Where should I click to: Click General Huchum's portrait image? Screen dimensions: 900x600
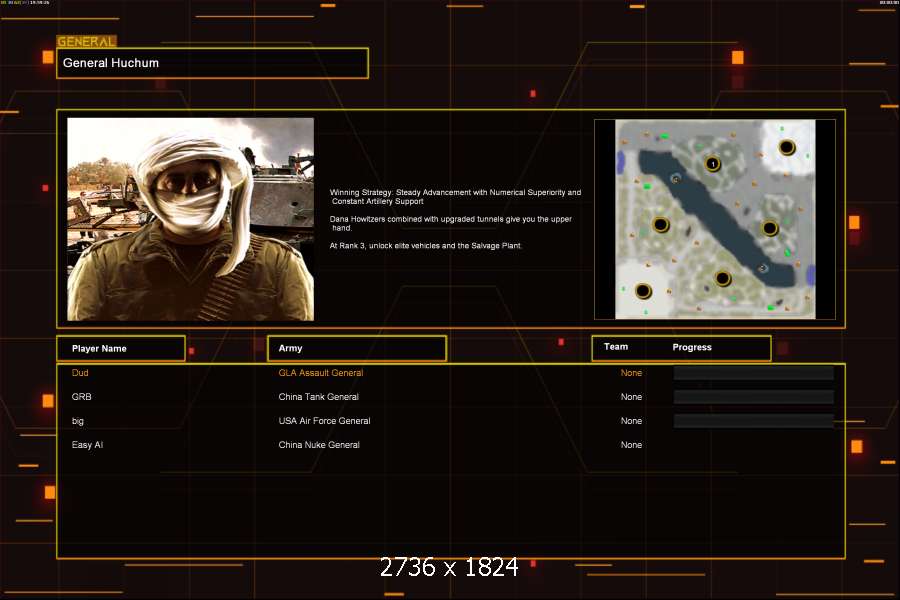190,219
